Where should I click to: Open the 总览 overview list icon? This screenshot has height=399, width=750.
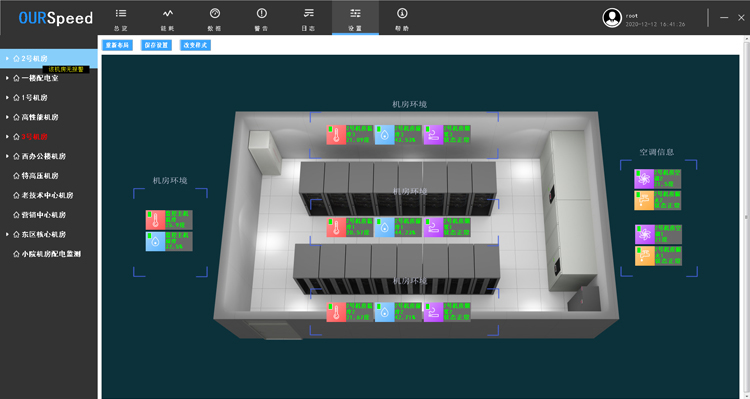(x=121, y=13)
